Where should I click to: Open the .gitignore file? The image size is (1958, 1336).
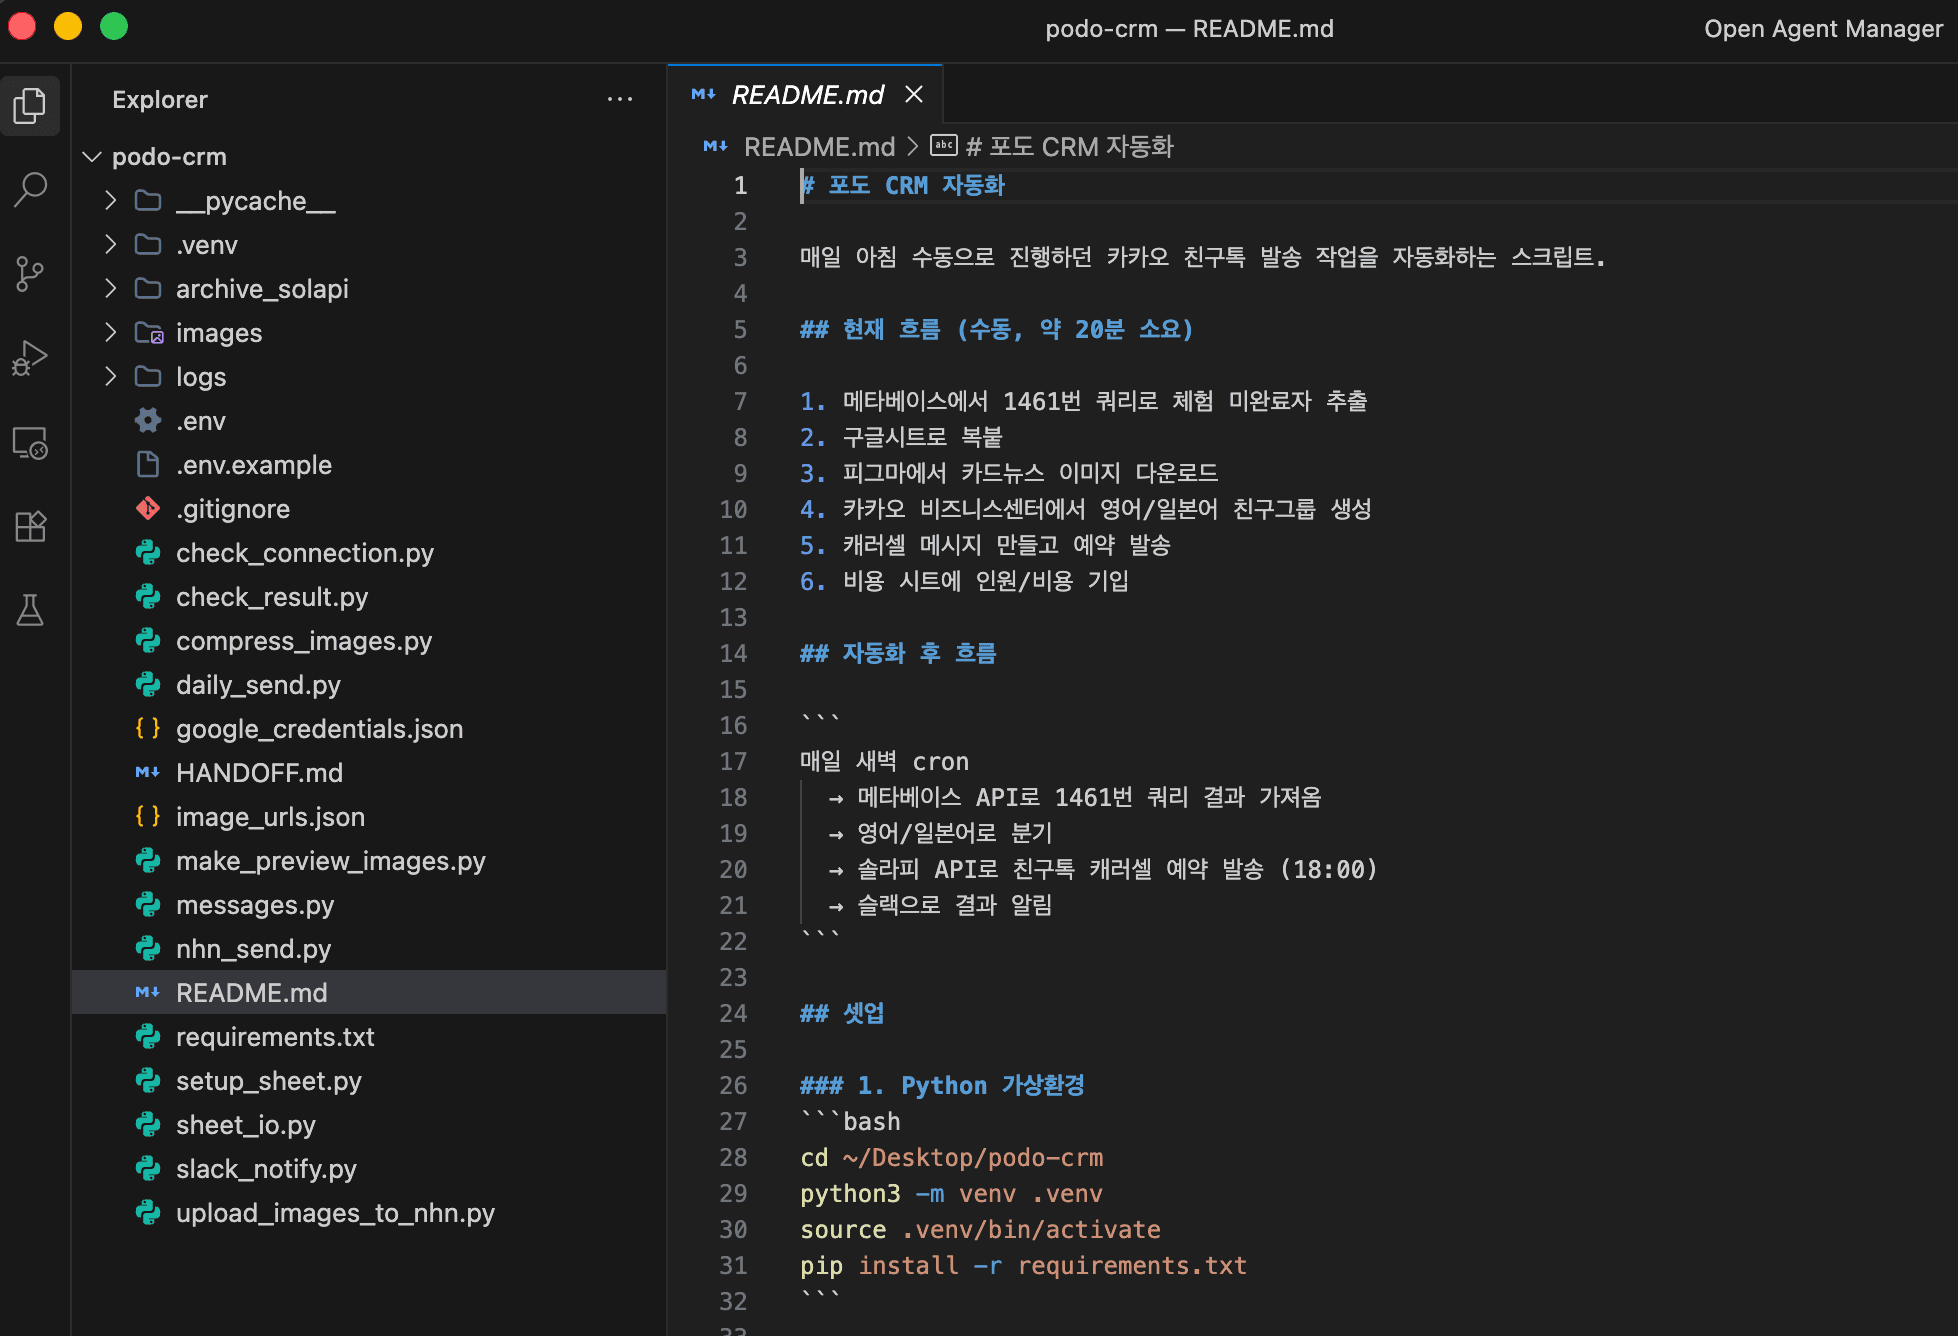click(369, 509)
